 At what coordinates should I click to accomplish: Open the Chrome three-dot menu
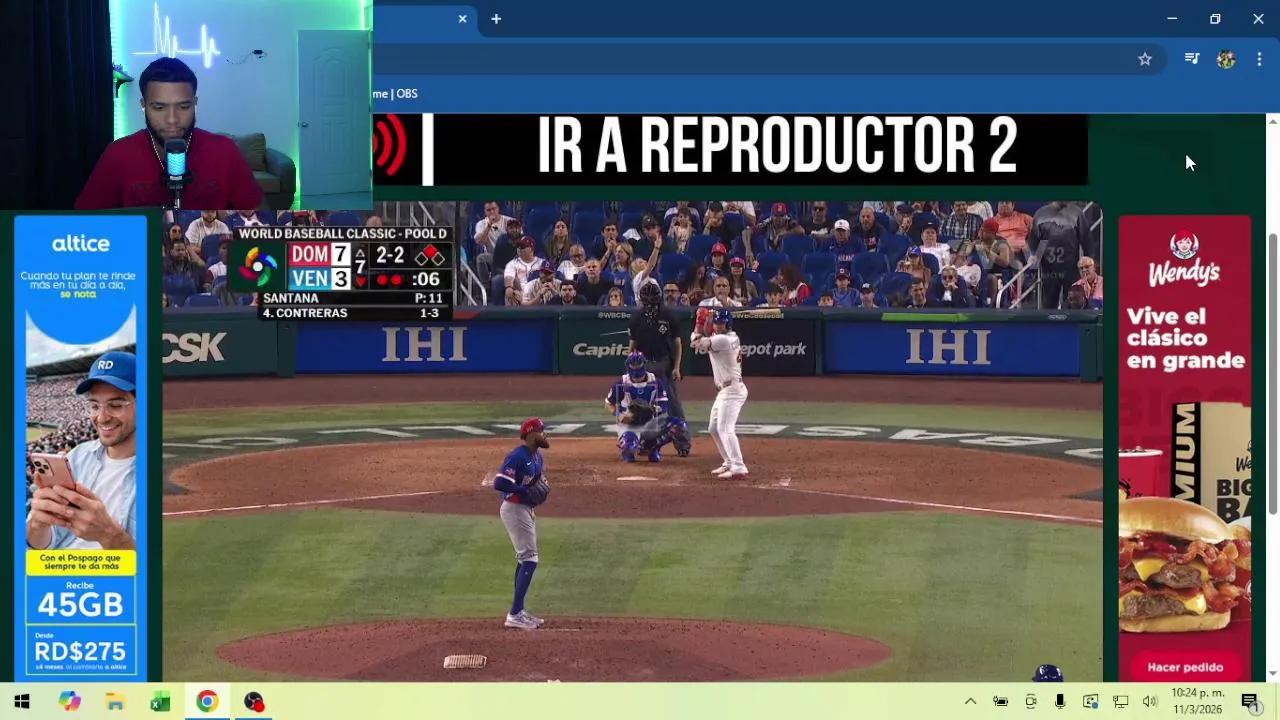coord(1259,59)
